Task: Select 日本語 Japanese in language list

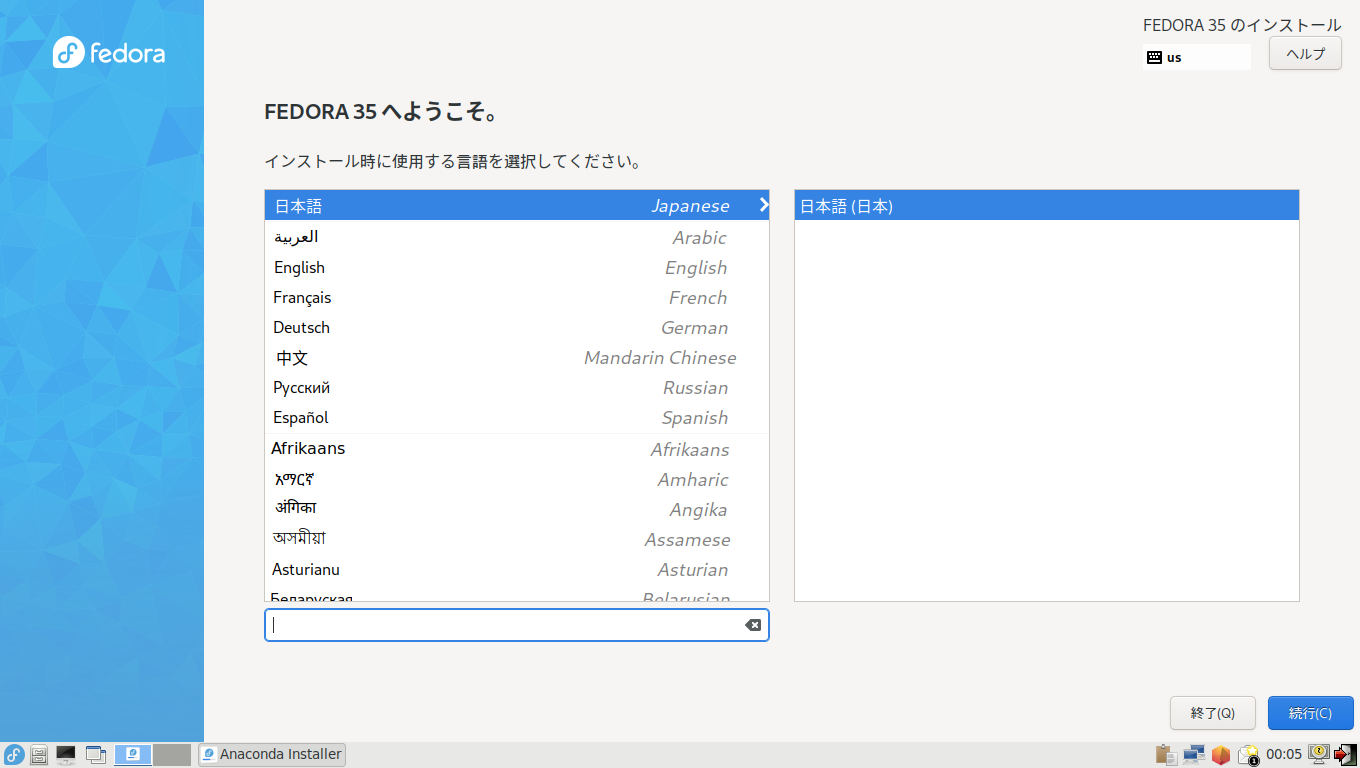Action: (x=517, y=205)
